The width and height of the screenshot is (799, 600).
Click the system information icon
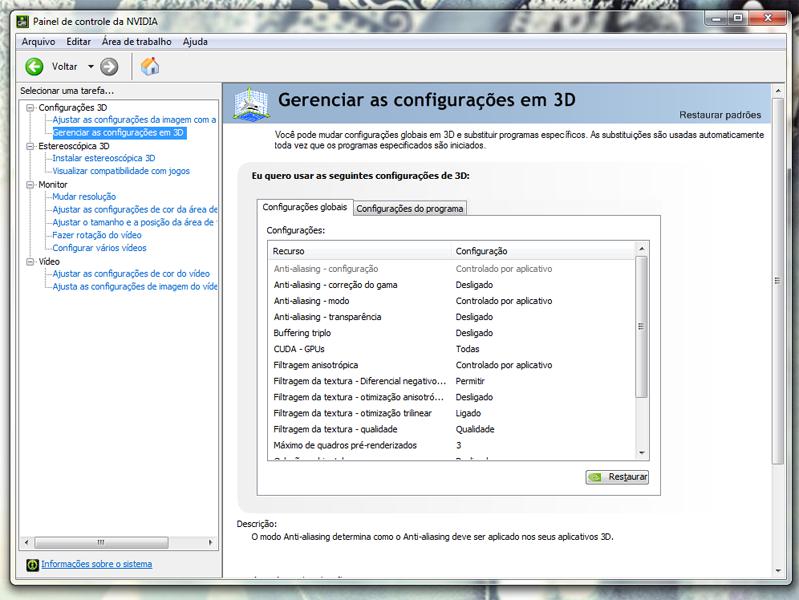click(x=33, y=564)
